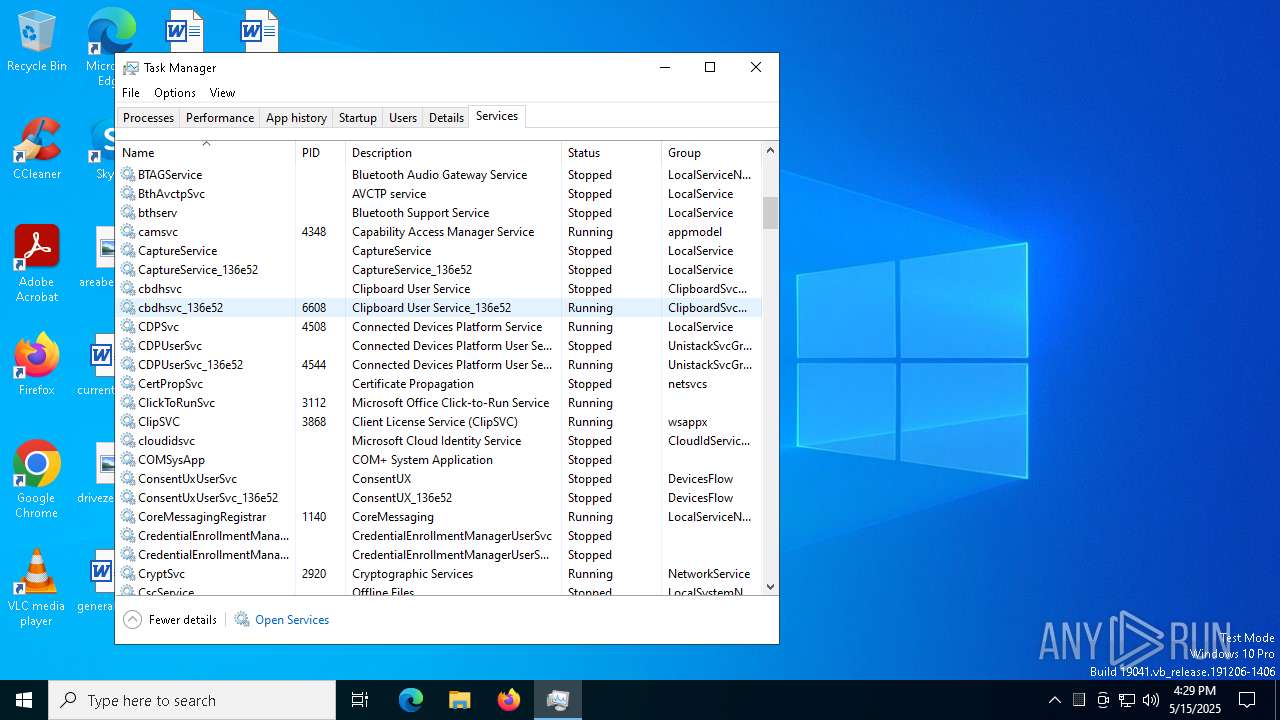Click the Windows Start button
Viewport: 1280px width, 720px height.
pyautogui.click(x=24, y=700)
